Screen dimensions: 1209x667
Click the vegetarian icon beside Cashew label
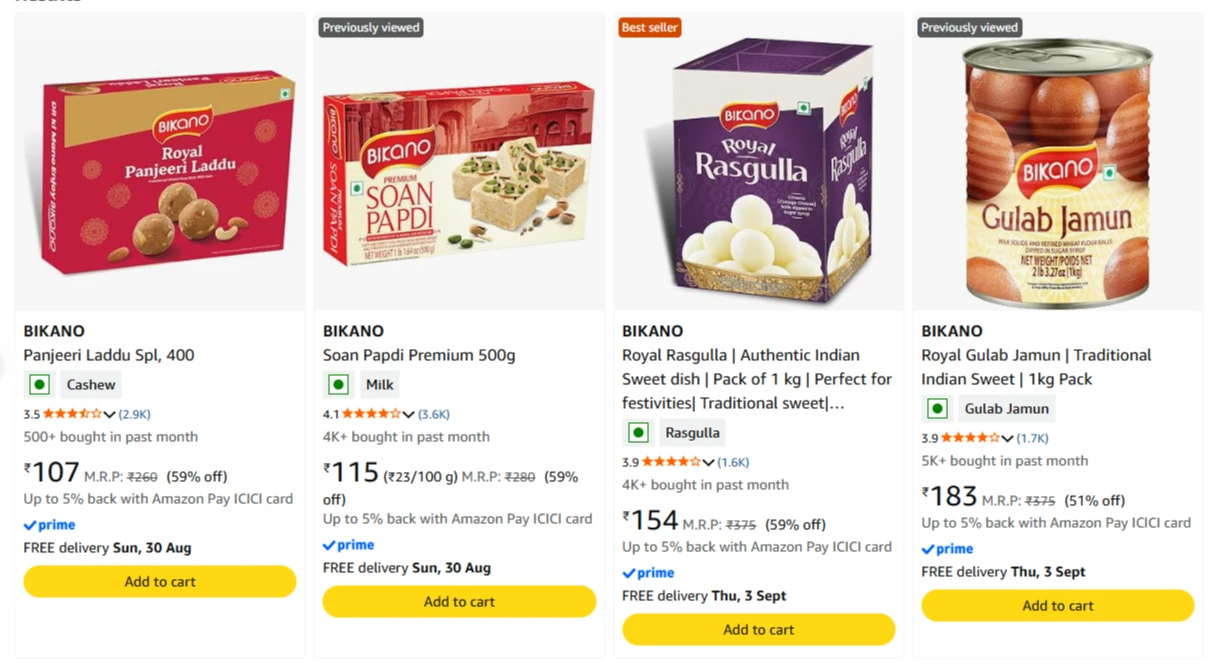click(39, 384)
